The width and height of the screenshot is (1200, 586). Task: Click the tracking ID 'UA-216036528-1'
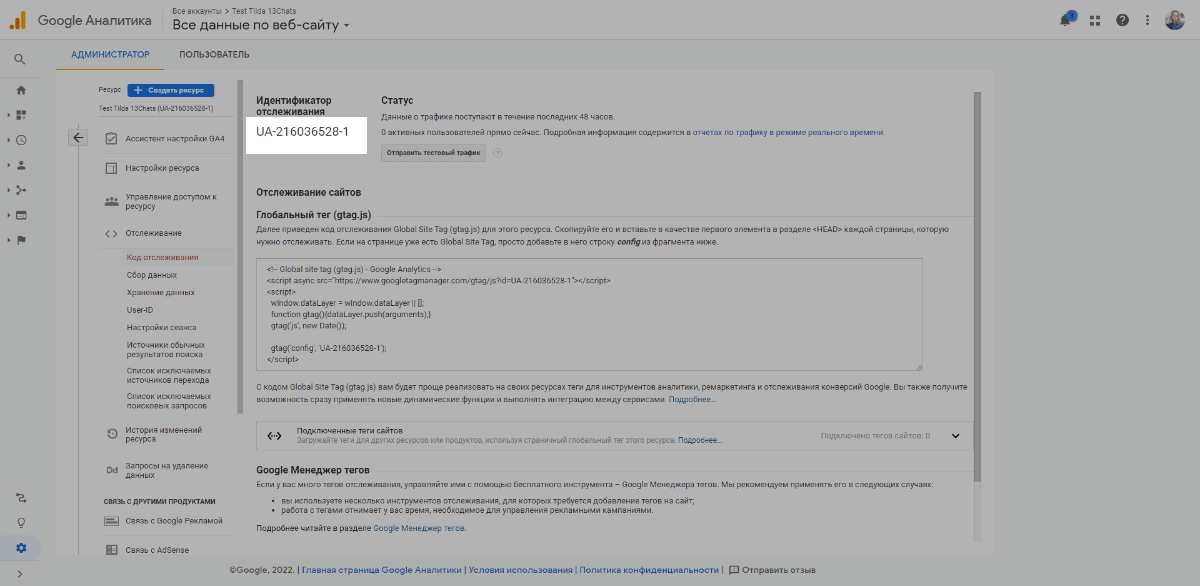[303, 133]
